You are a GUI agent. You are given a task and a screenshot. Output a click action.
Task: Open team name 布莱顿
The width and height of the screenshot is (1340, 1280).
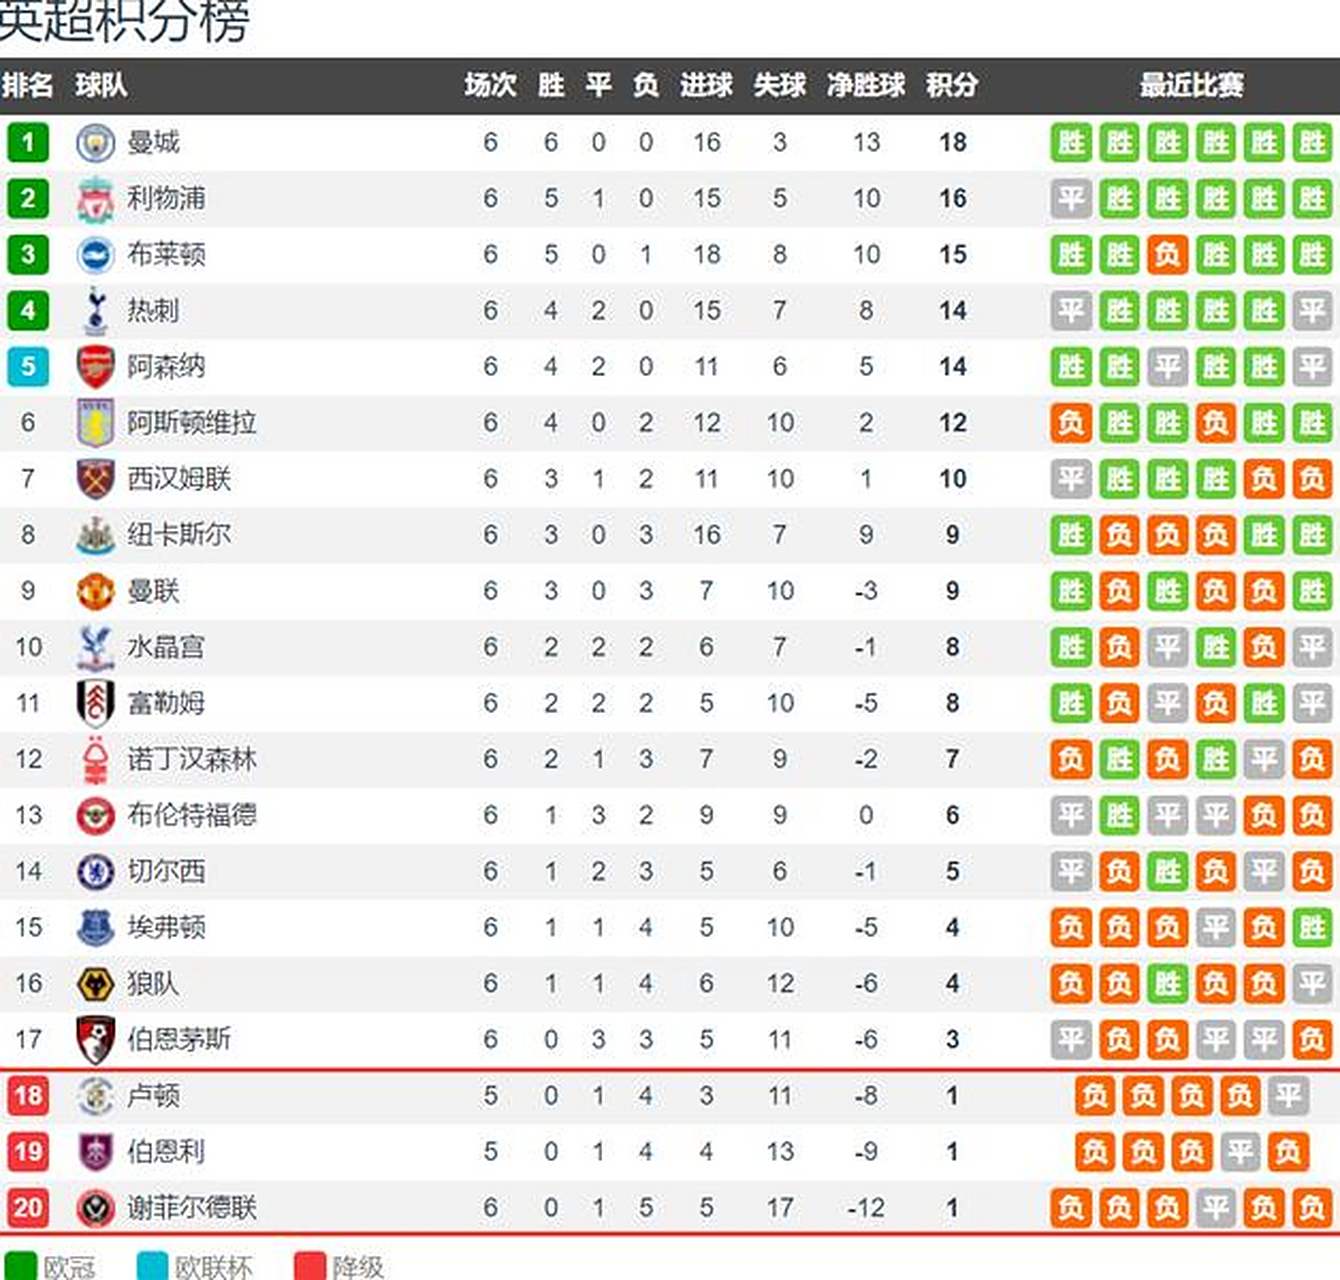click(166, 255)
